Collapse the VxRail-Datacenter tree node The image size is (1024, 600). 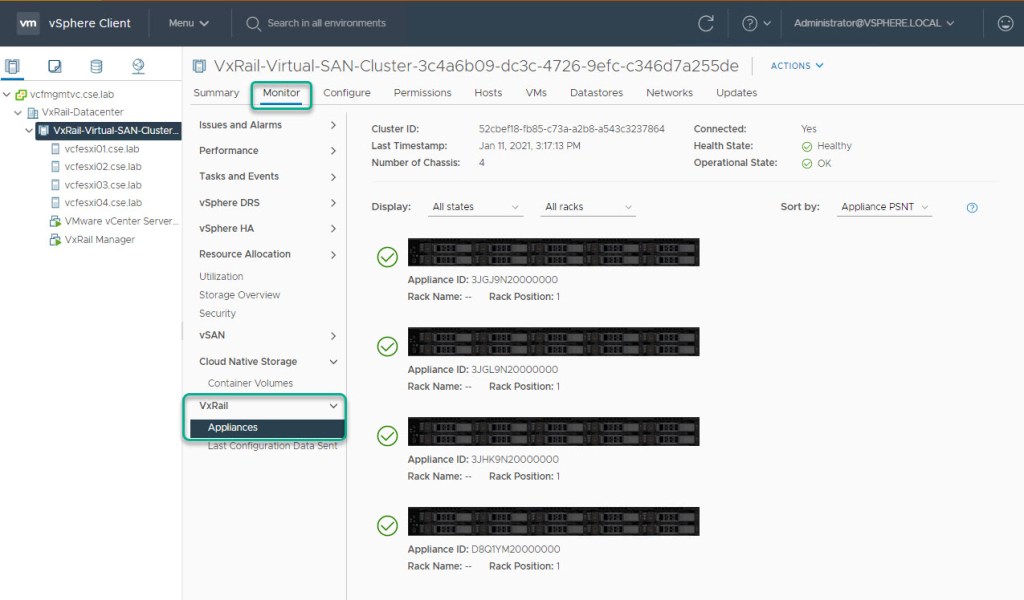(19, 112)
